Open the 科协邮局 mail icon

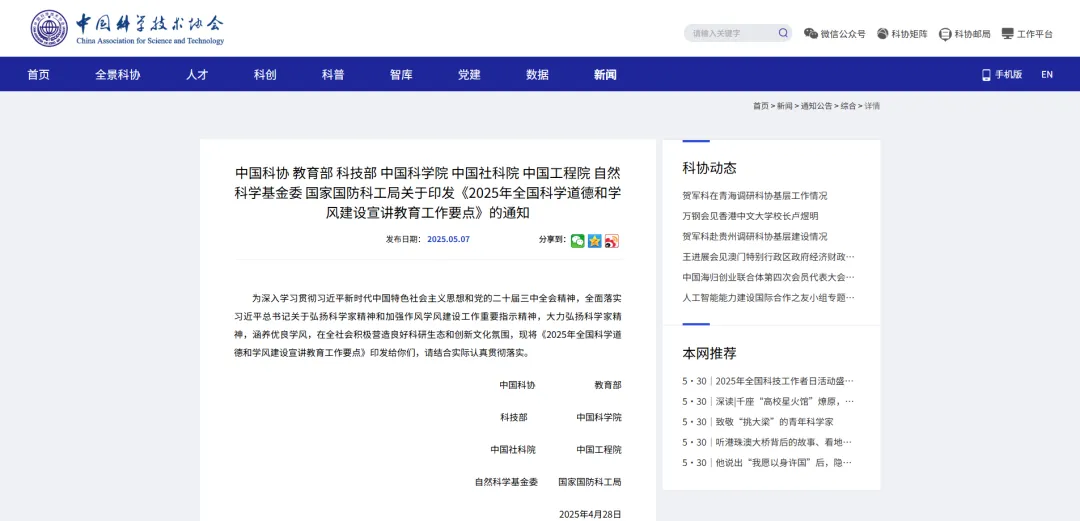pos(945,33)
